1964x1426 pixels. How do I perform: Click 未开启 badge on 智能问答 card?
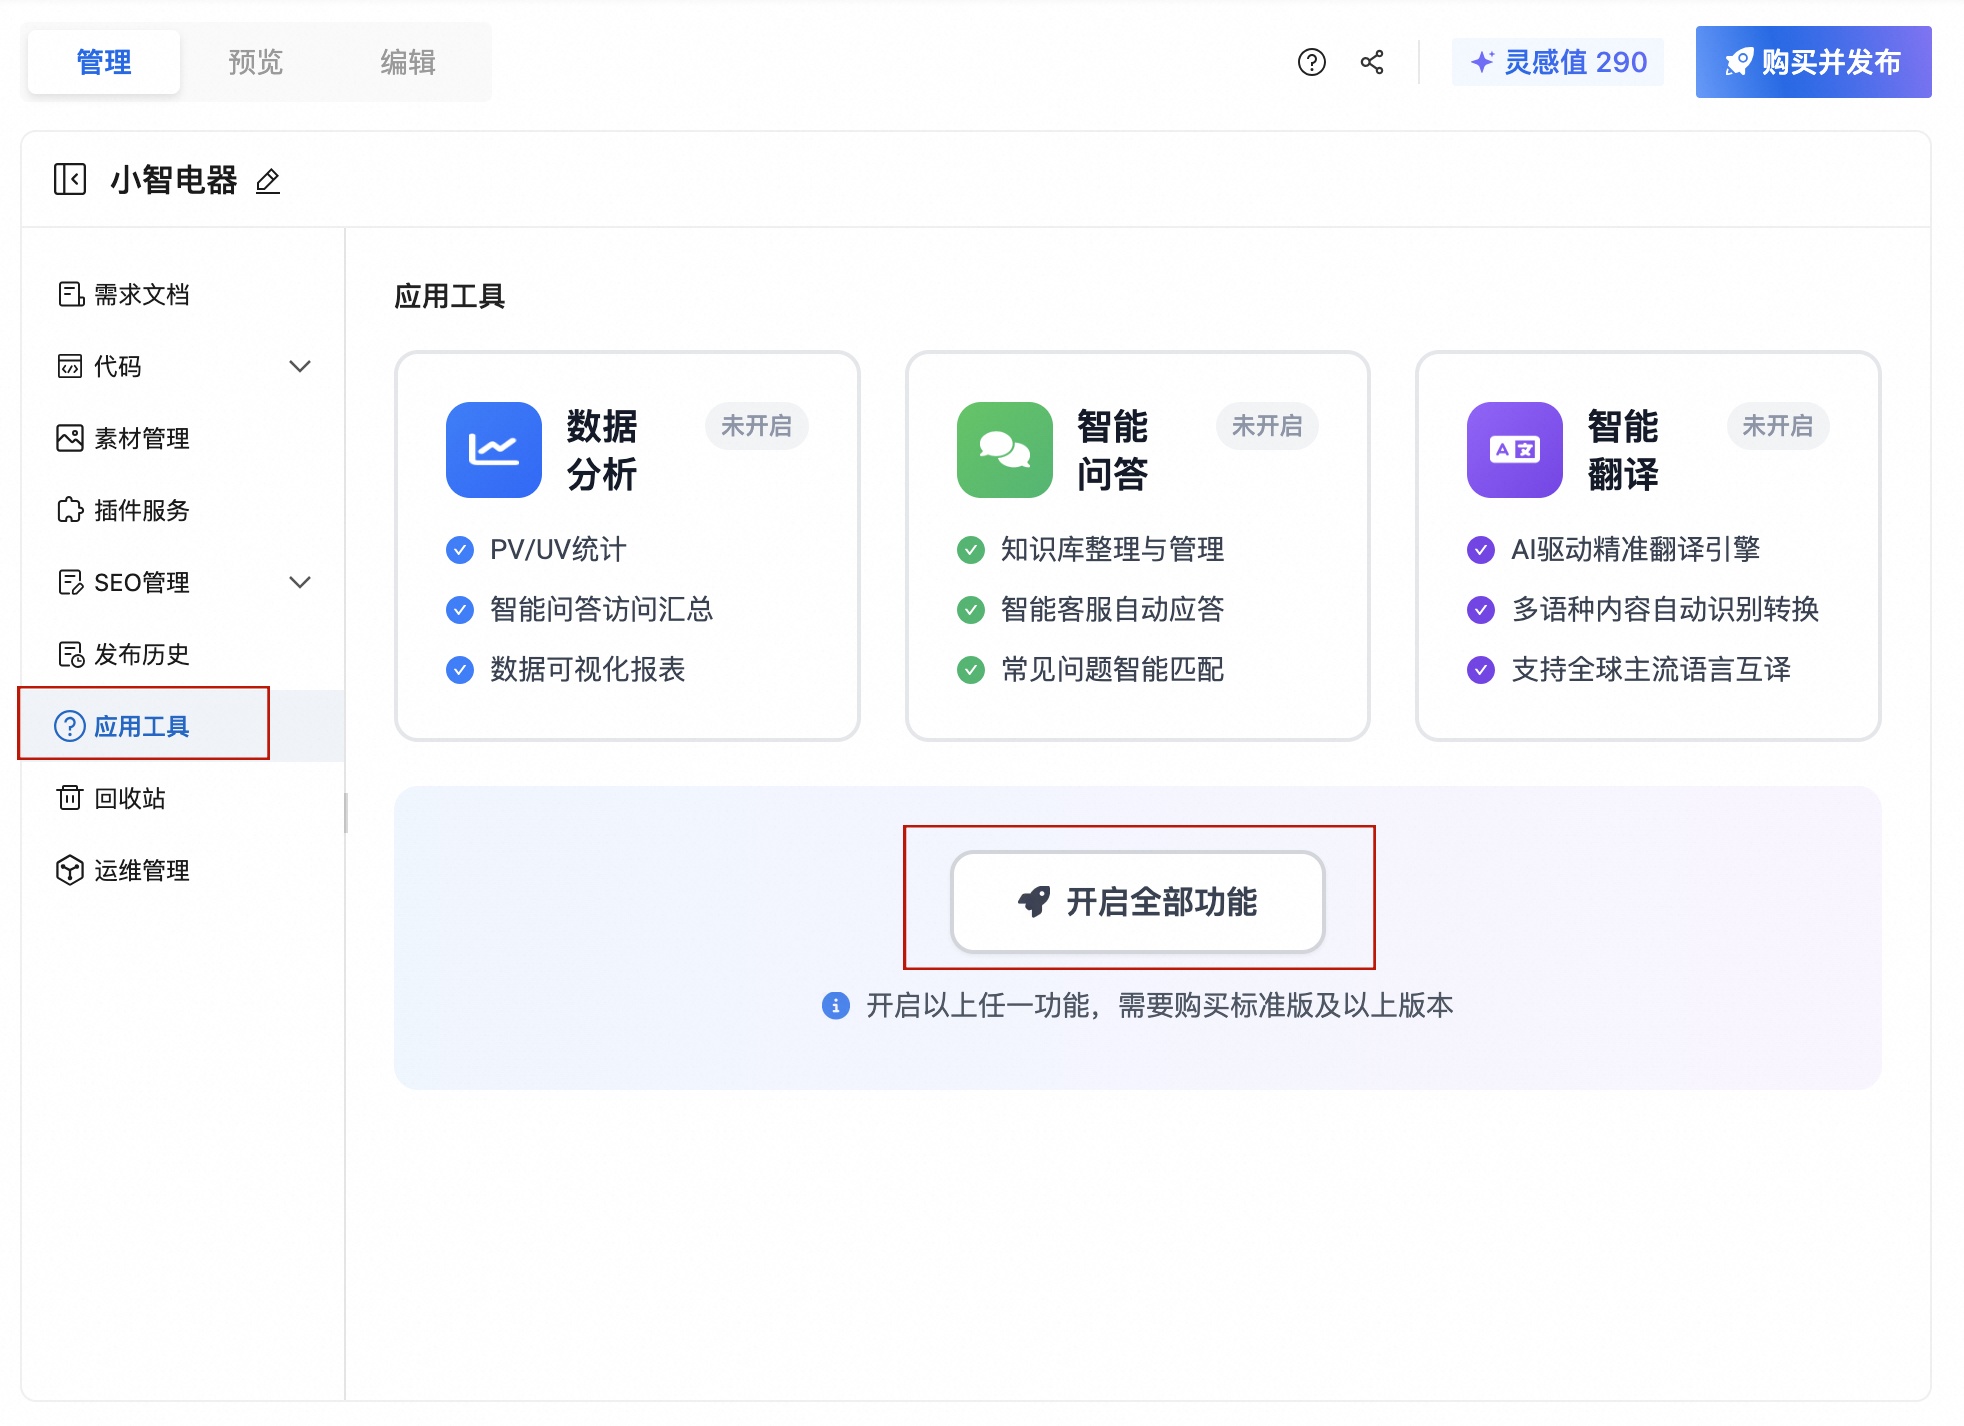click(1267, 426)
